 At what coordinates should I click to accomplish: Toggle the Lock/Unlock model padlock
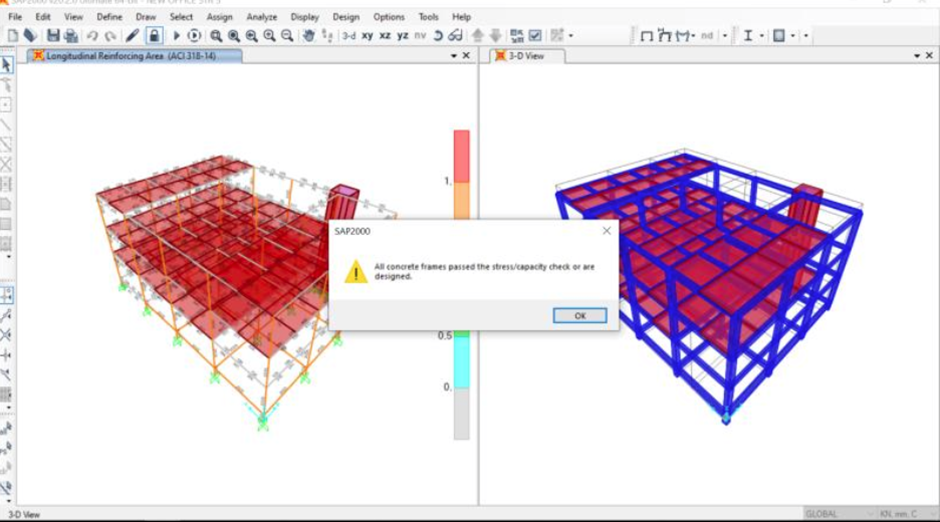(x=153, y=36)
